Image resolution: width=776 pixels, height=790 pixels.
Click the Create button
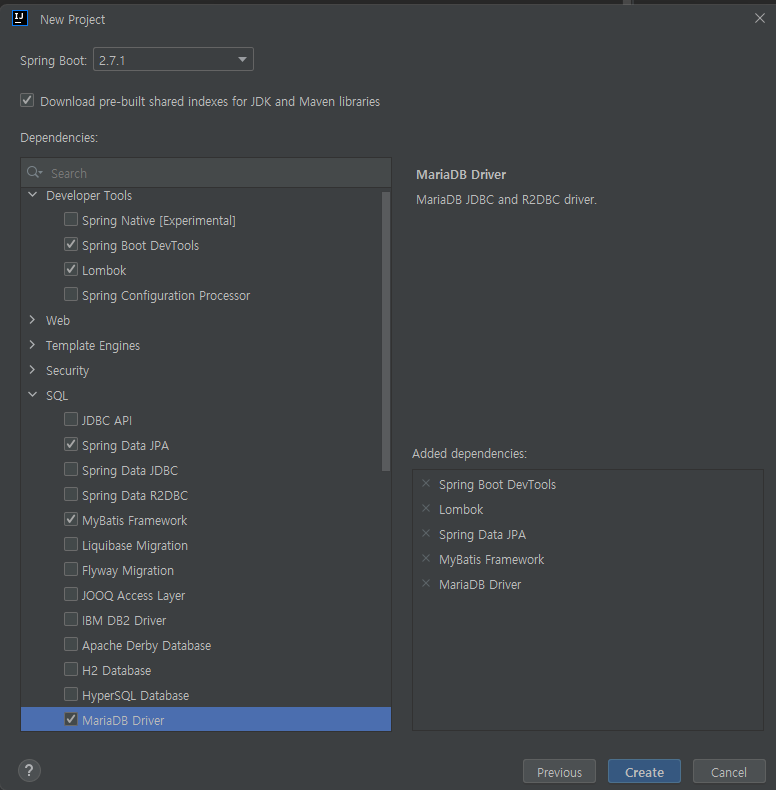644,772
